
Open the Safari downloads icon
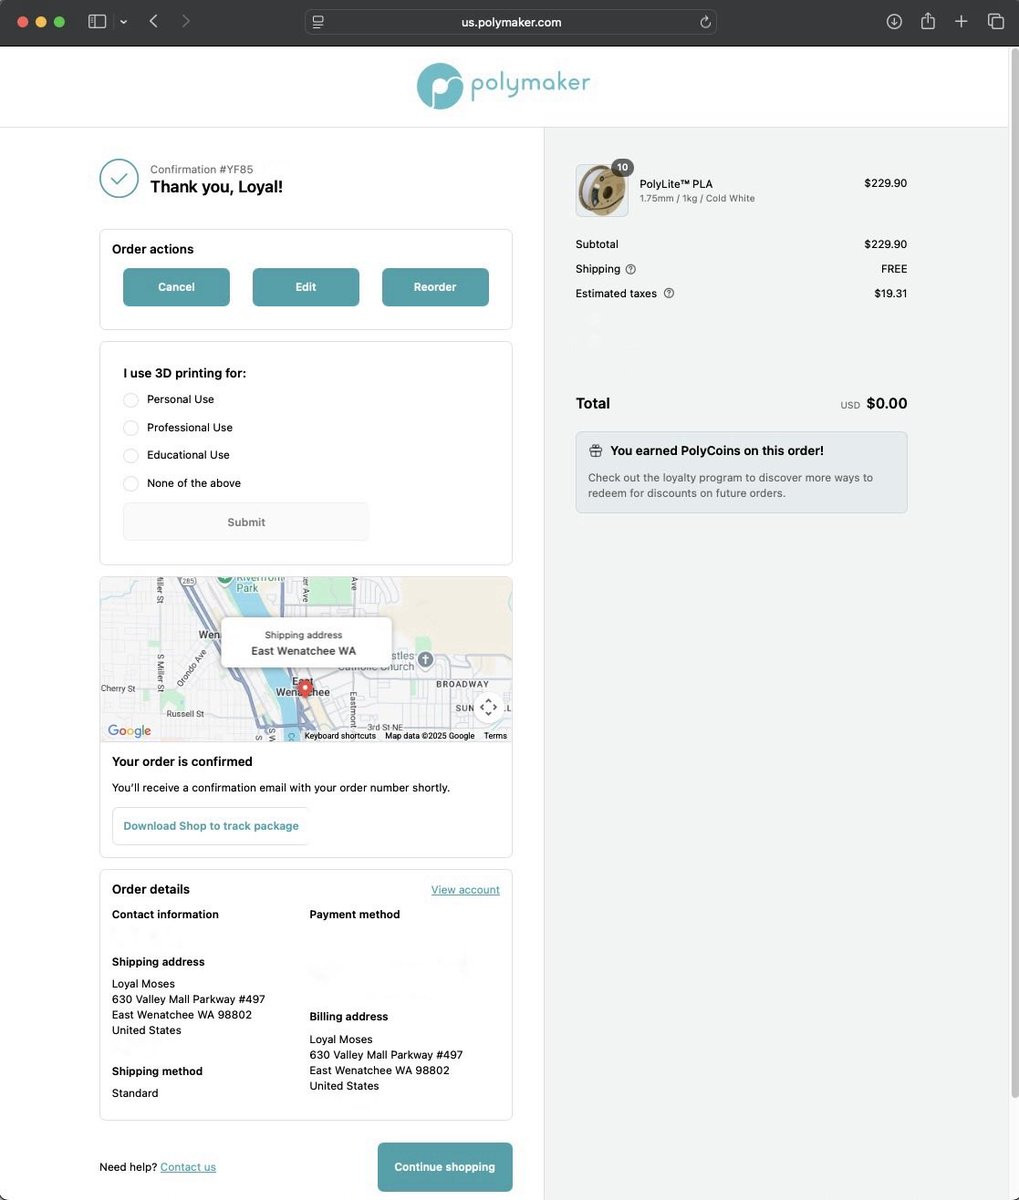coord(894,21)
